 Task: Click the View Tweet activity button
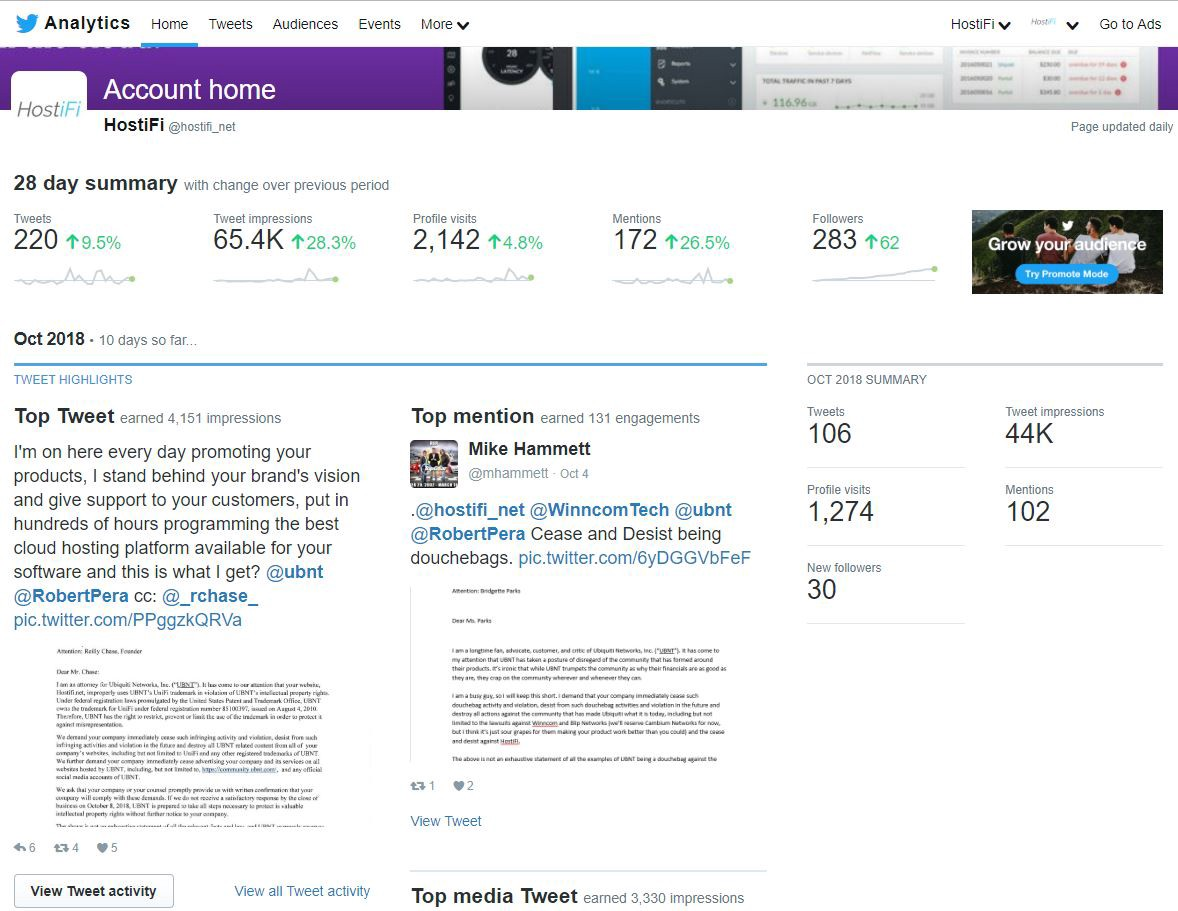[x=94, y=891]
